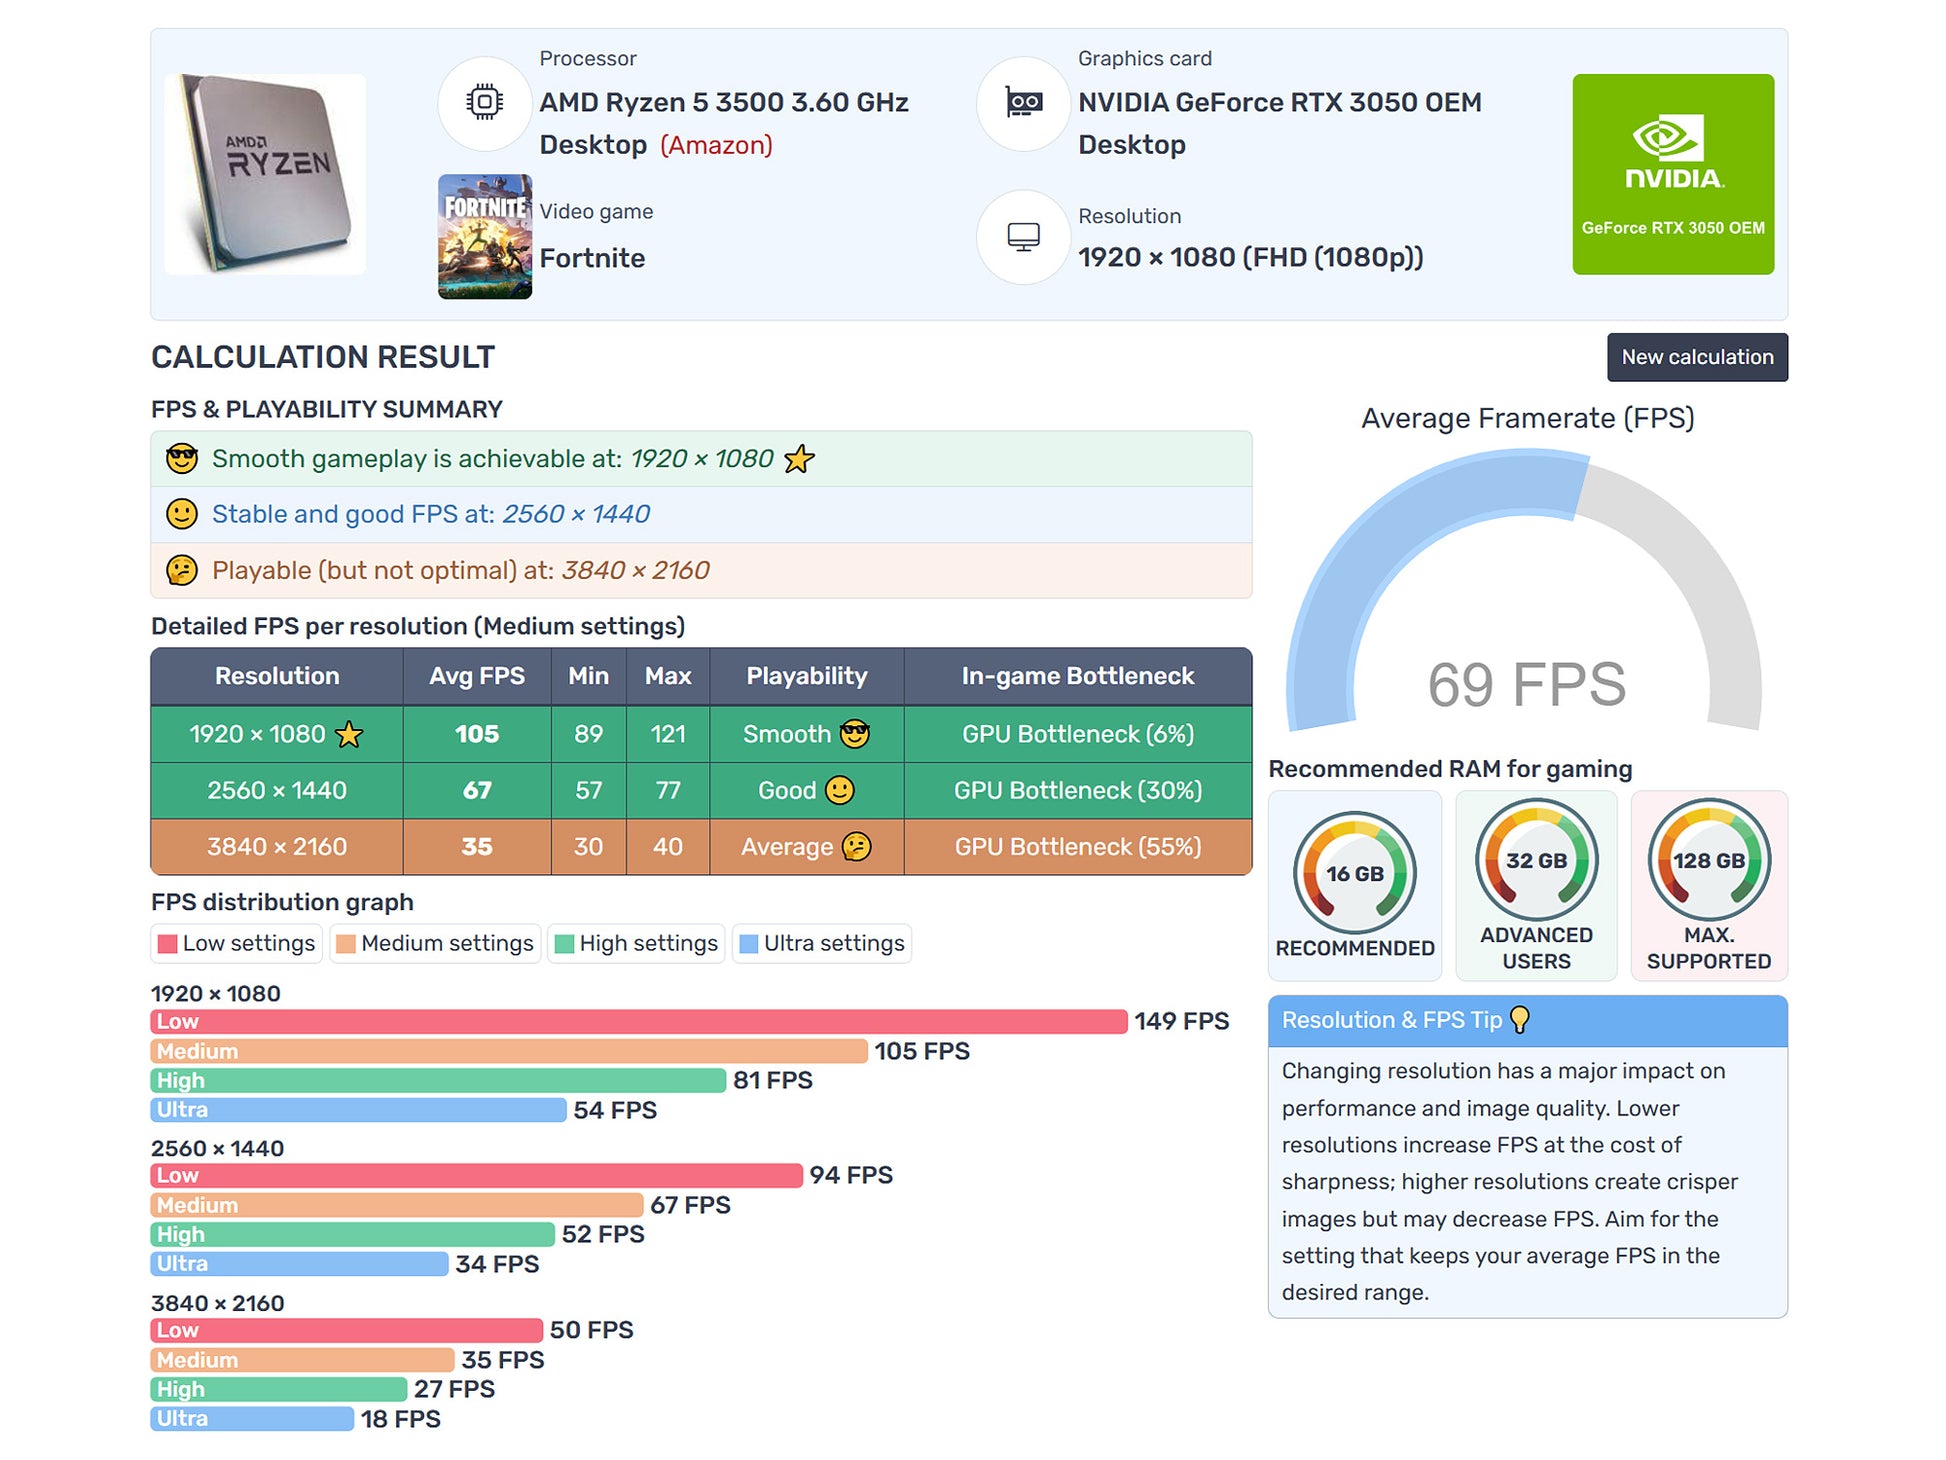
Task: Click the AMD Ryzen processor image
Action: pos(265,174)
